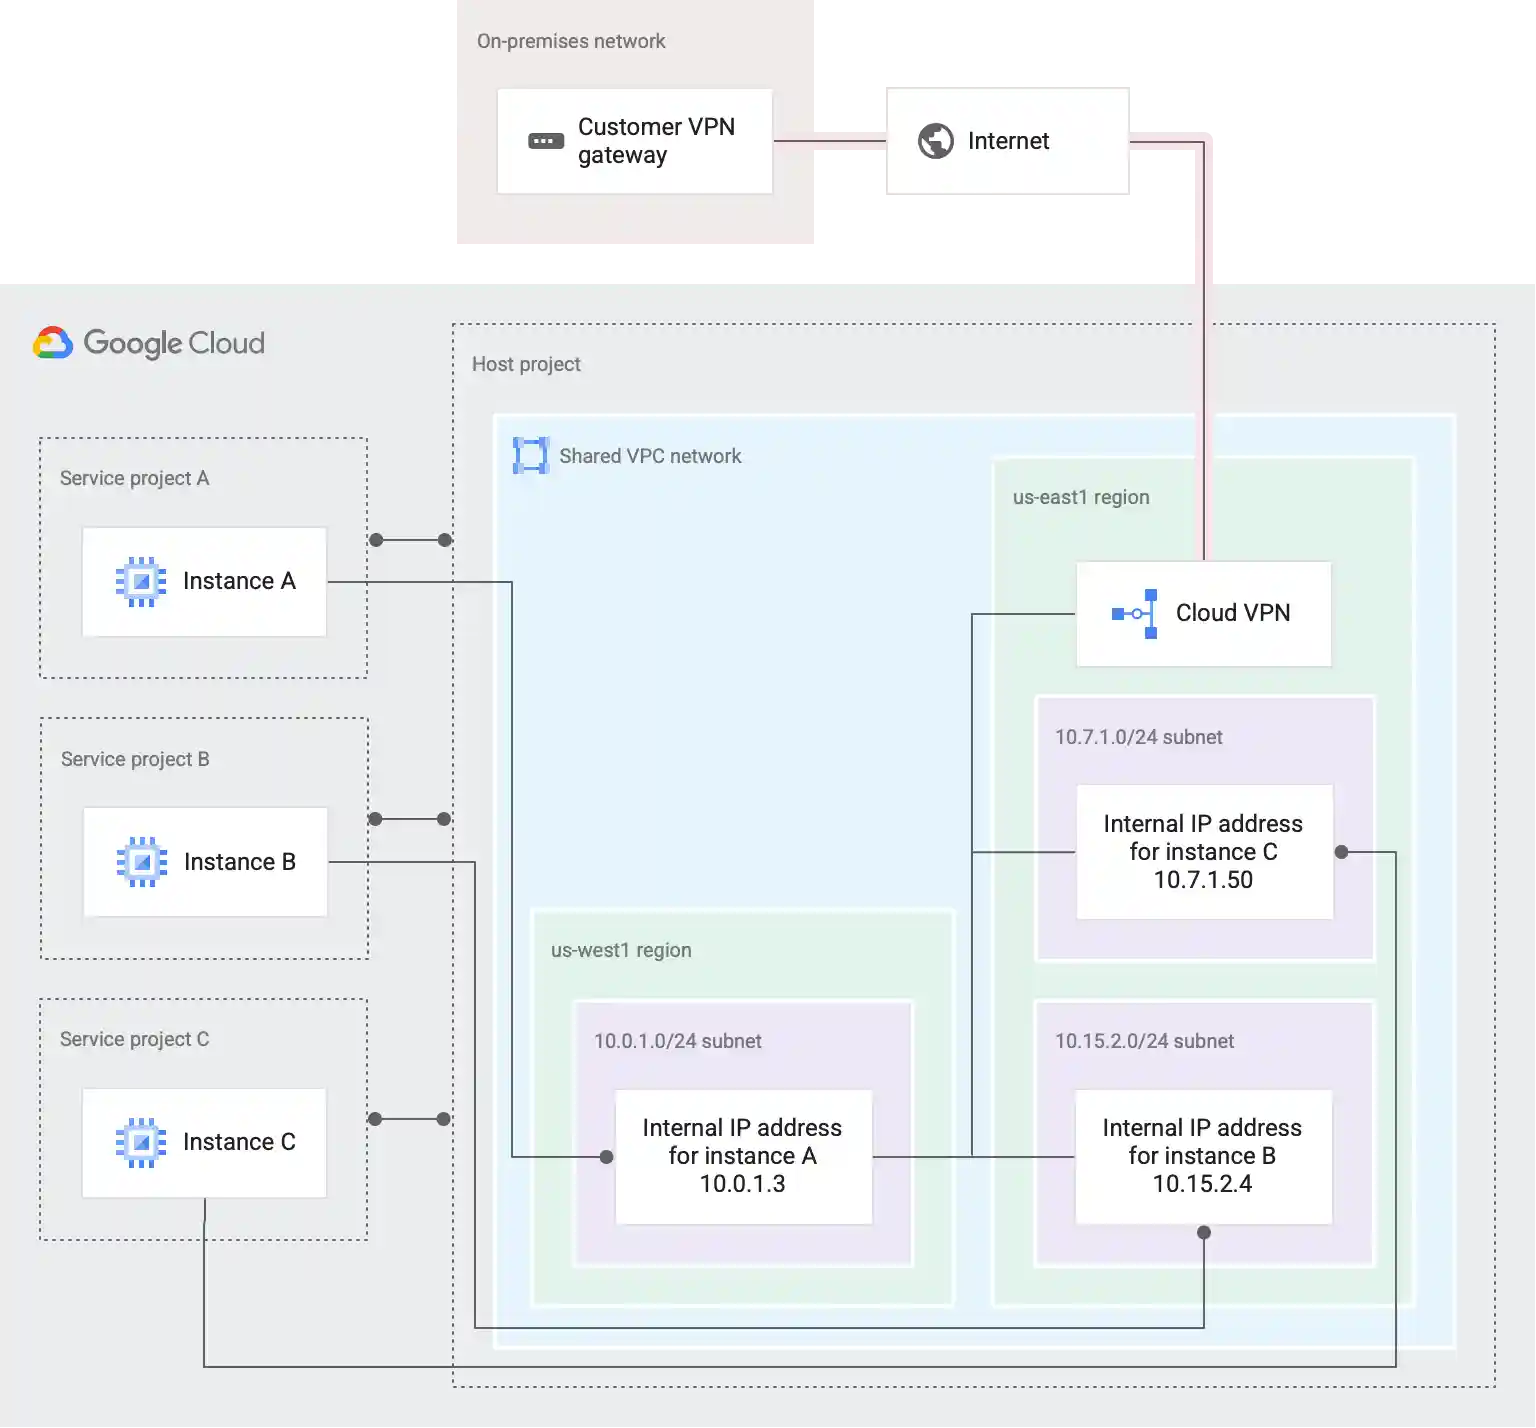This screenshot has width=1536, height=1428.
Task: Click the "10.0.1.0/24 subnet" label
Action: tap(678, 1041)
